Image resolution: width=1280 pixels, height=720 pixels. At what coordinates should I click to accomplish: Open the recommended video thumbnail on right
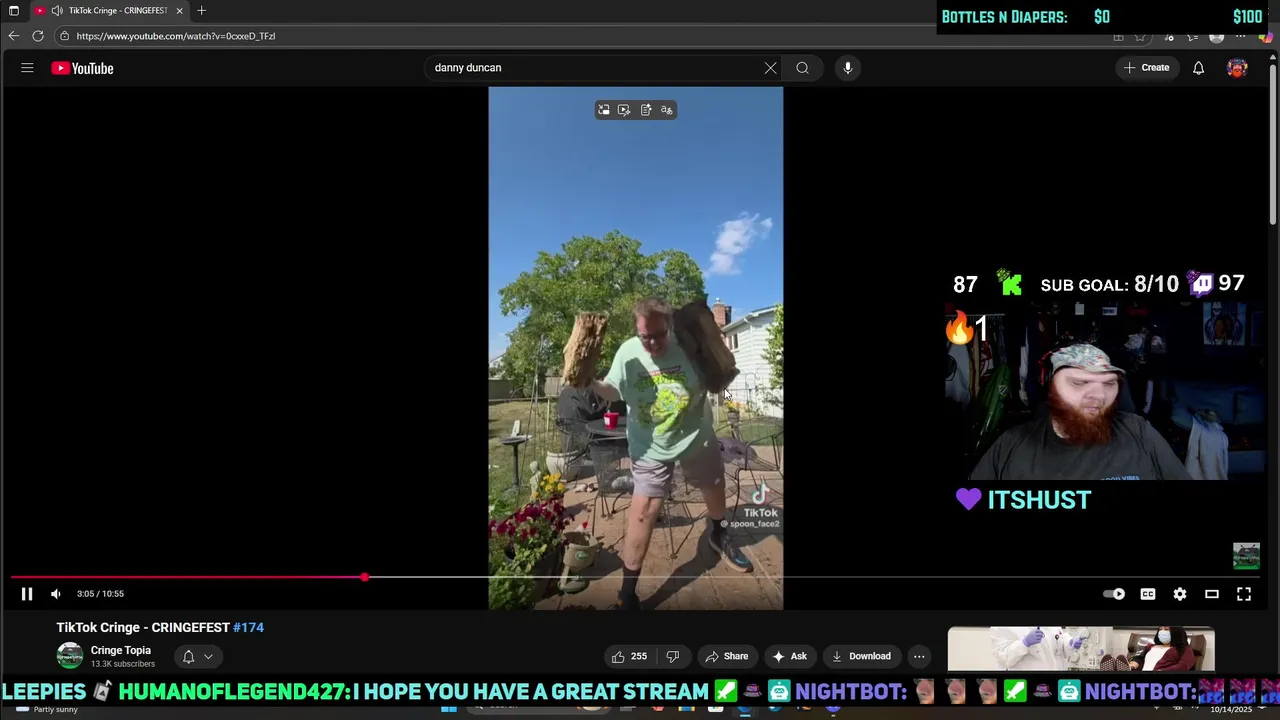tap(1081, 649)
